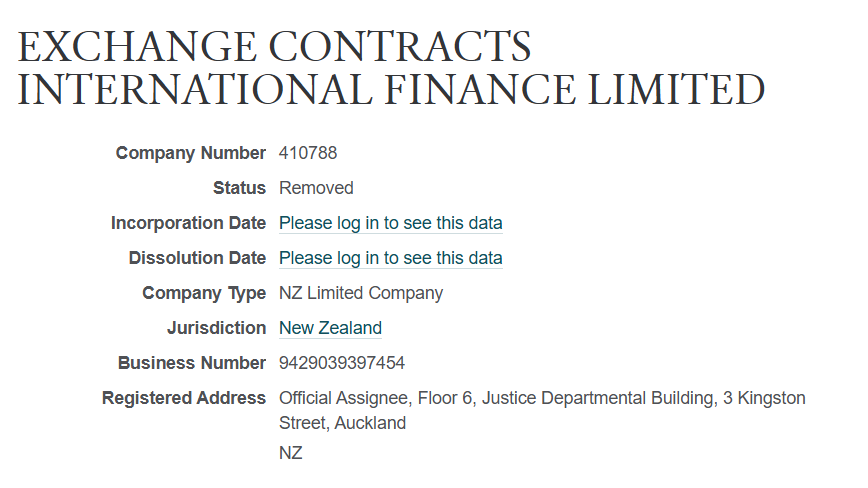The width and height of the screenshot is (868, 488).
Task: Click the NZ country line of the address
Action: [290, 453]
